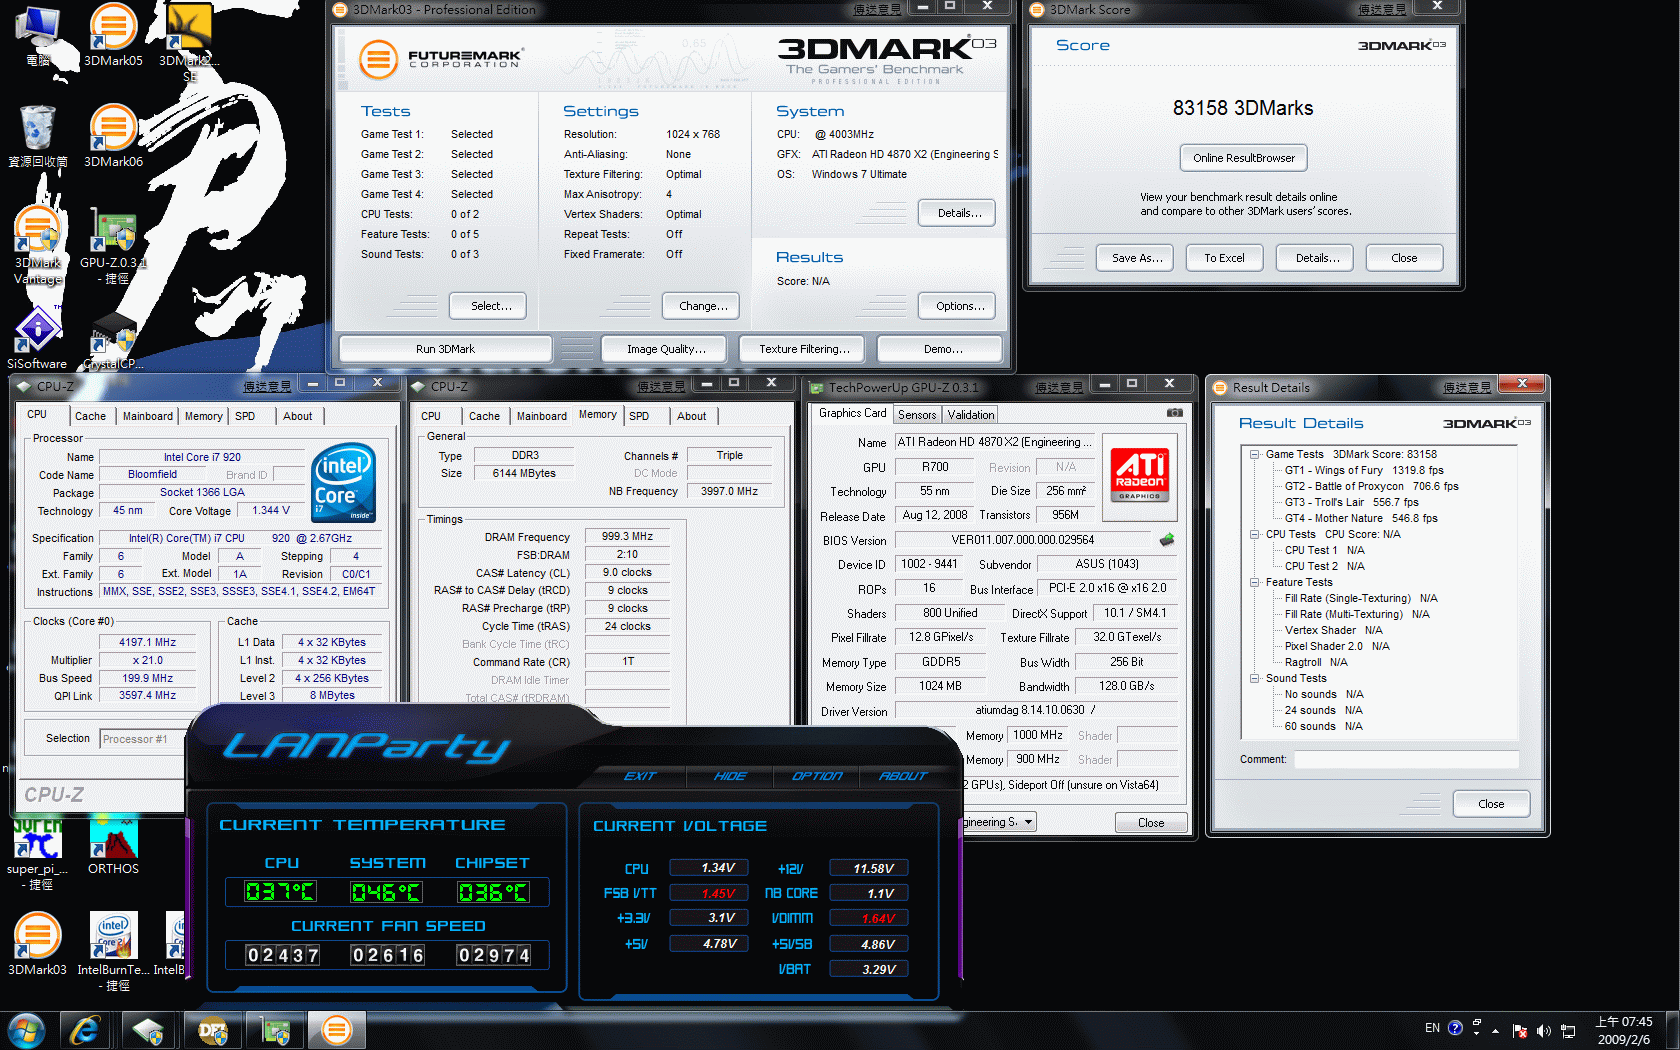Screen dimensions: 1680x1050
Task: Launch the super_pi desktop shortcut
Action: click(x=38, y=852)
